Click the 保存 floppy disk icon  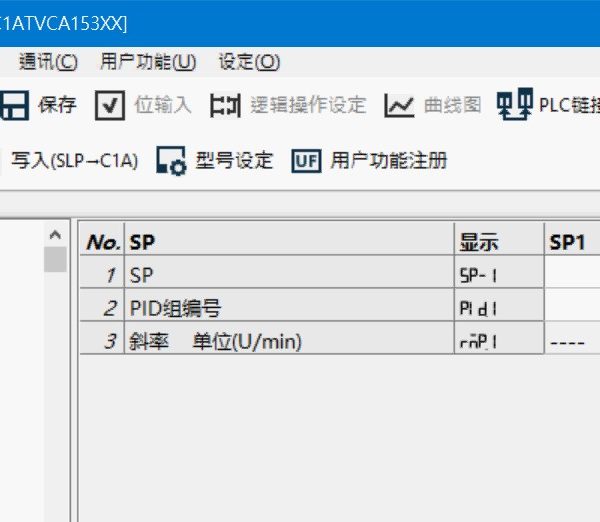[14, 105]
